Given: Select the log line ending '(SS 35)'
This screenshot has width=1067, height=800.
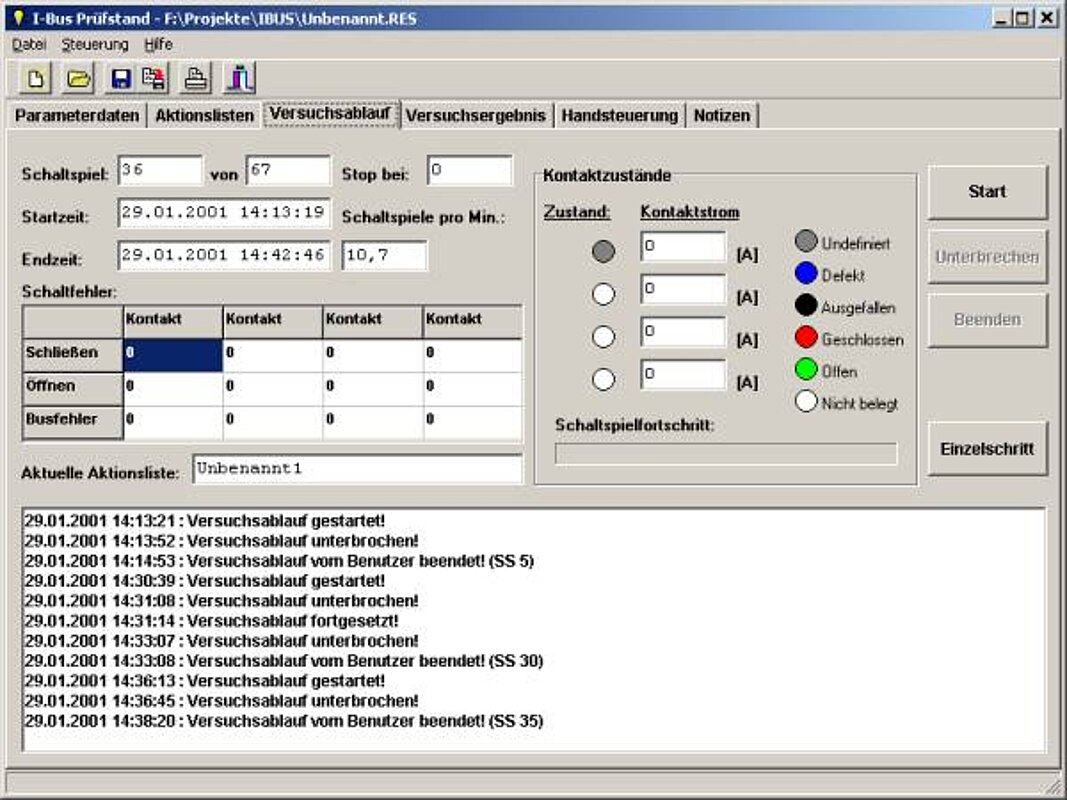Looking at the screenshot, I should [x=284, y=721].
